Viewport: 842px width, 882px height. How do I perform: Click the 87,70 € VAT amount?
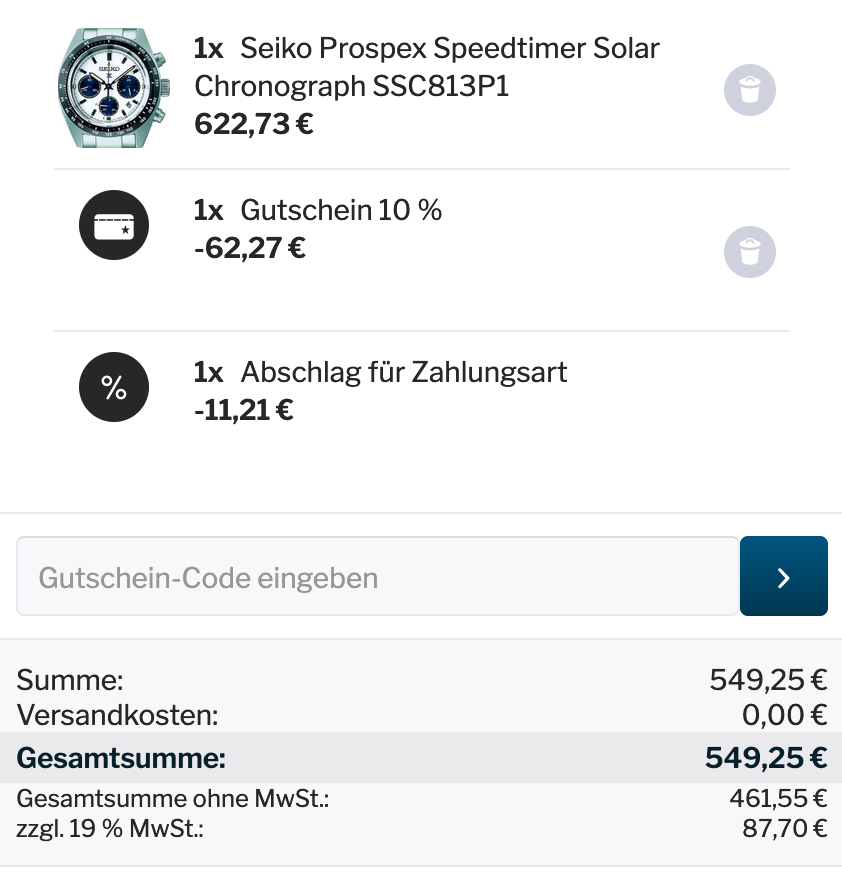tap(784, 829)
